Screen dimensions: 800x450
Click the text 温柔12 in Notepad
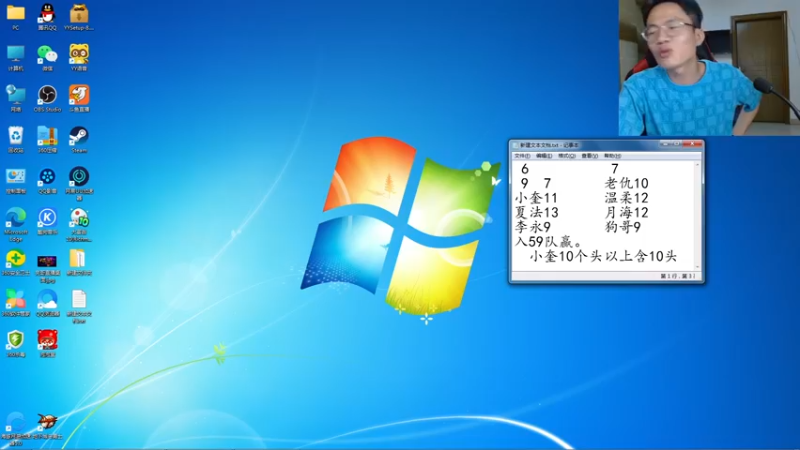[x=627, y=198]
